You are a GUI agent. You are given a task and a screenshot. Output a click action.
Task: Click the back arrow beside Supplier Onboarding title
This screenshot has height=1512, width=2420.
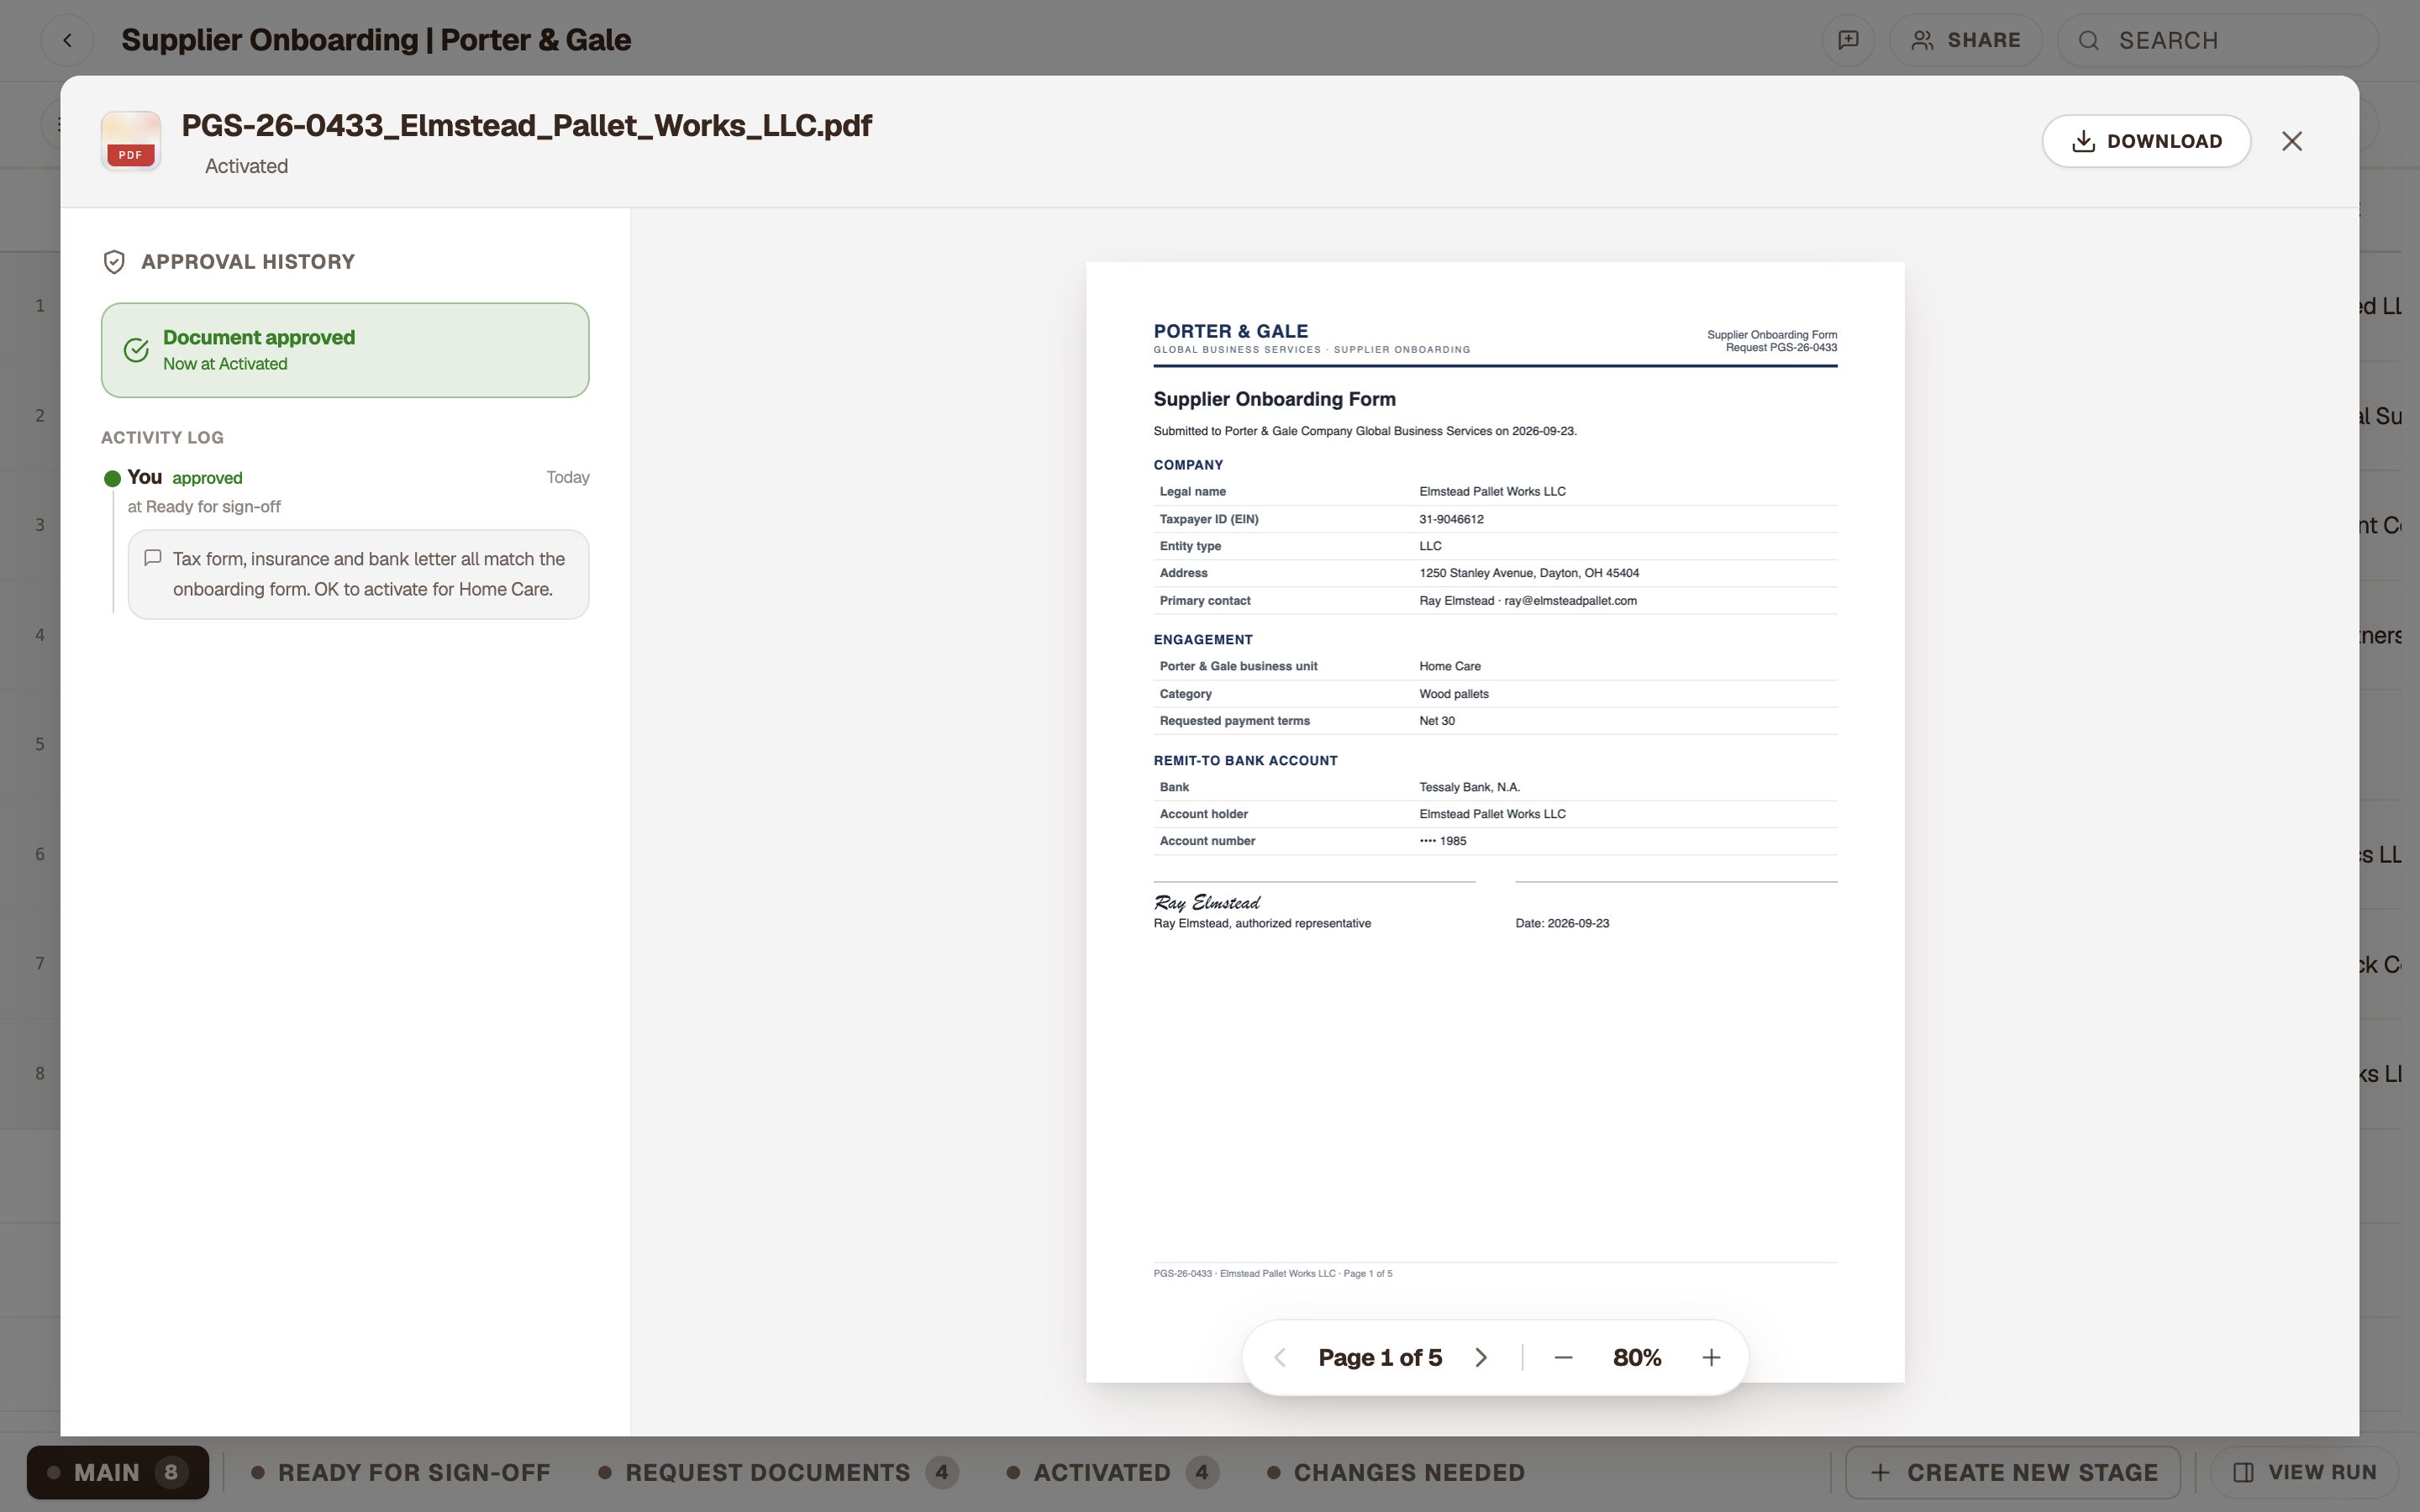(x=67, y=40)
